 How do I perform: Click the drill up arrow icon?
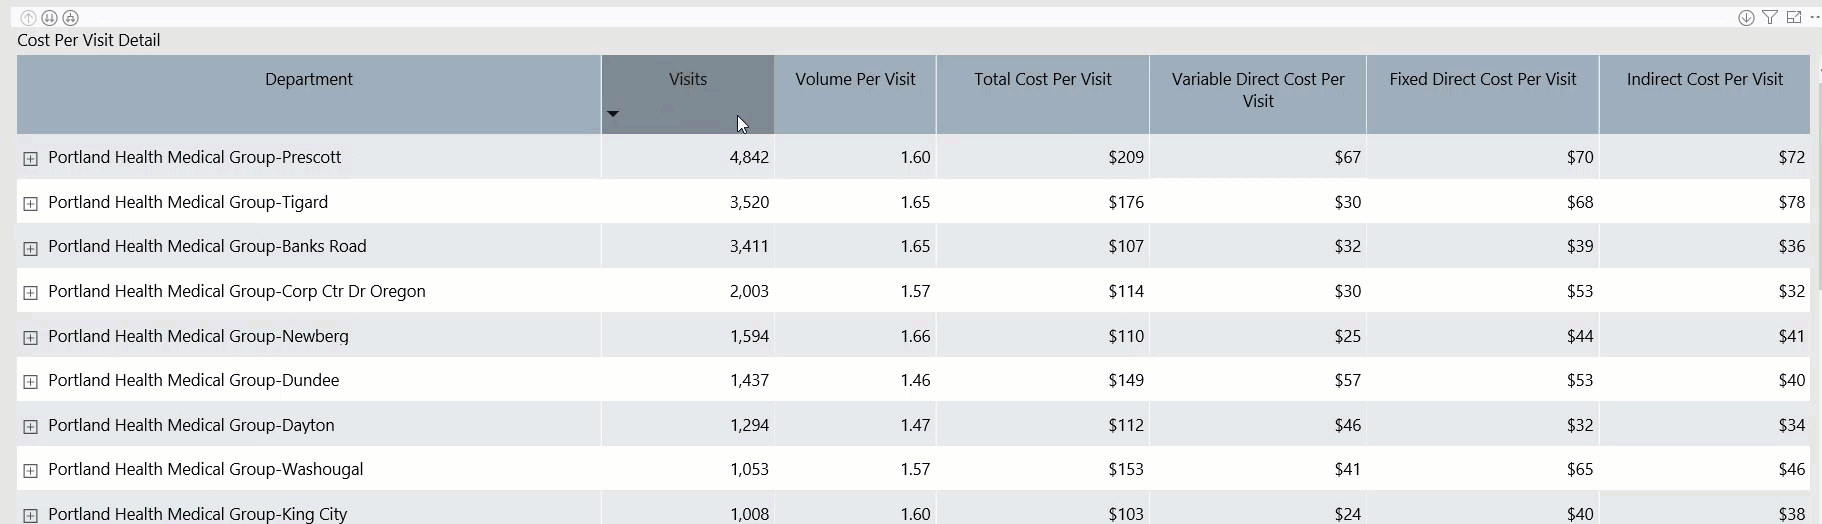tap(28, 18)
